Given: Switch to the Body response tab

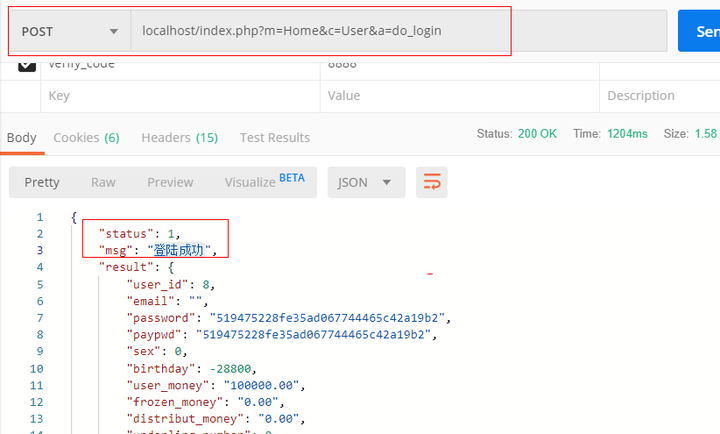Looking at the screenshot, I should (22, 138).
